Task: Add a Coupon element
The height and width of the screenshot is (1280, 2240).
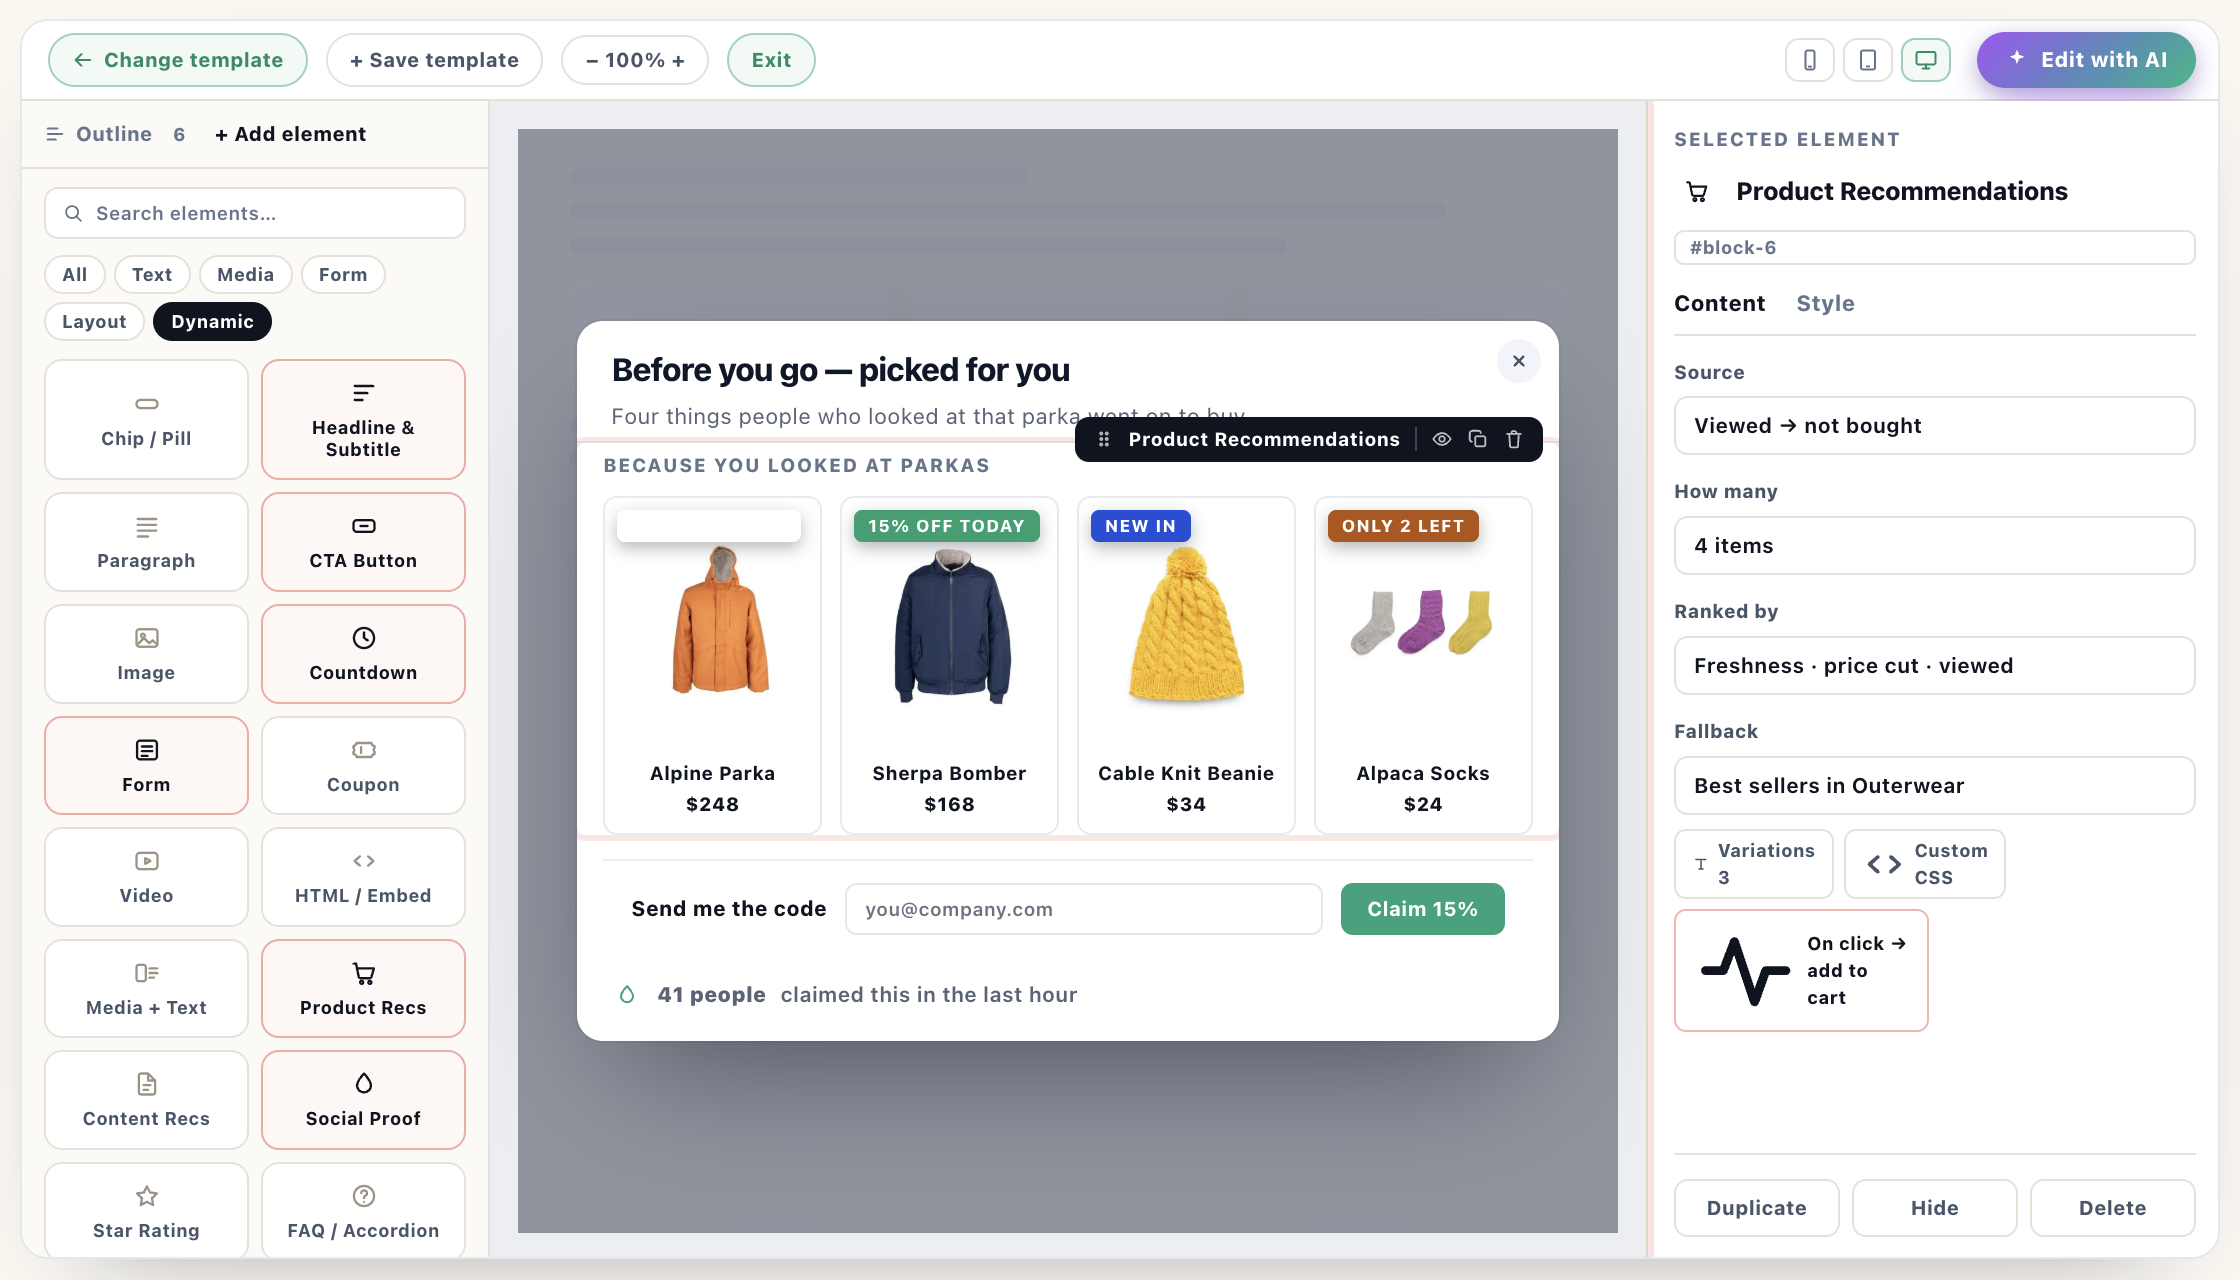Action: pos(363,766)
